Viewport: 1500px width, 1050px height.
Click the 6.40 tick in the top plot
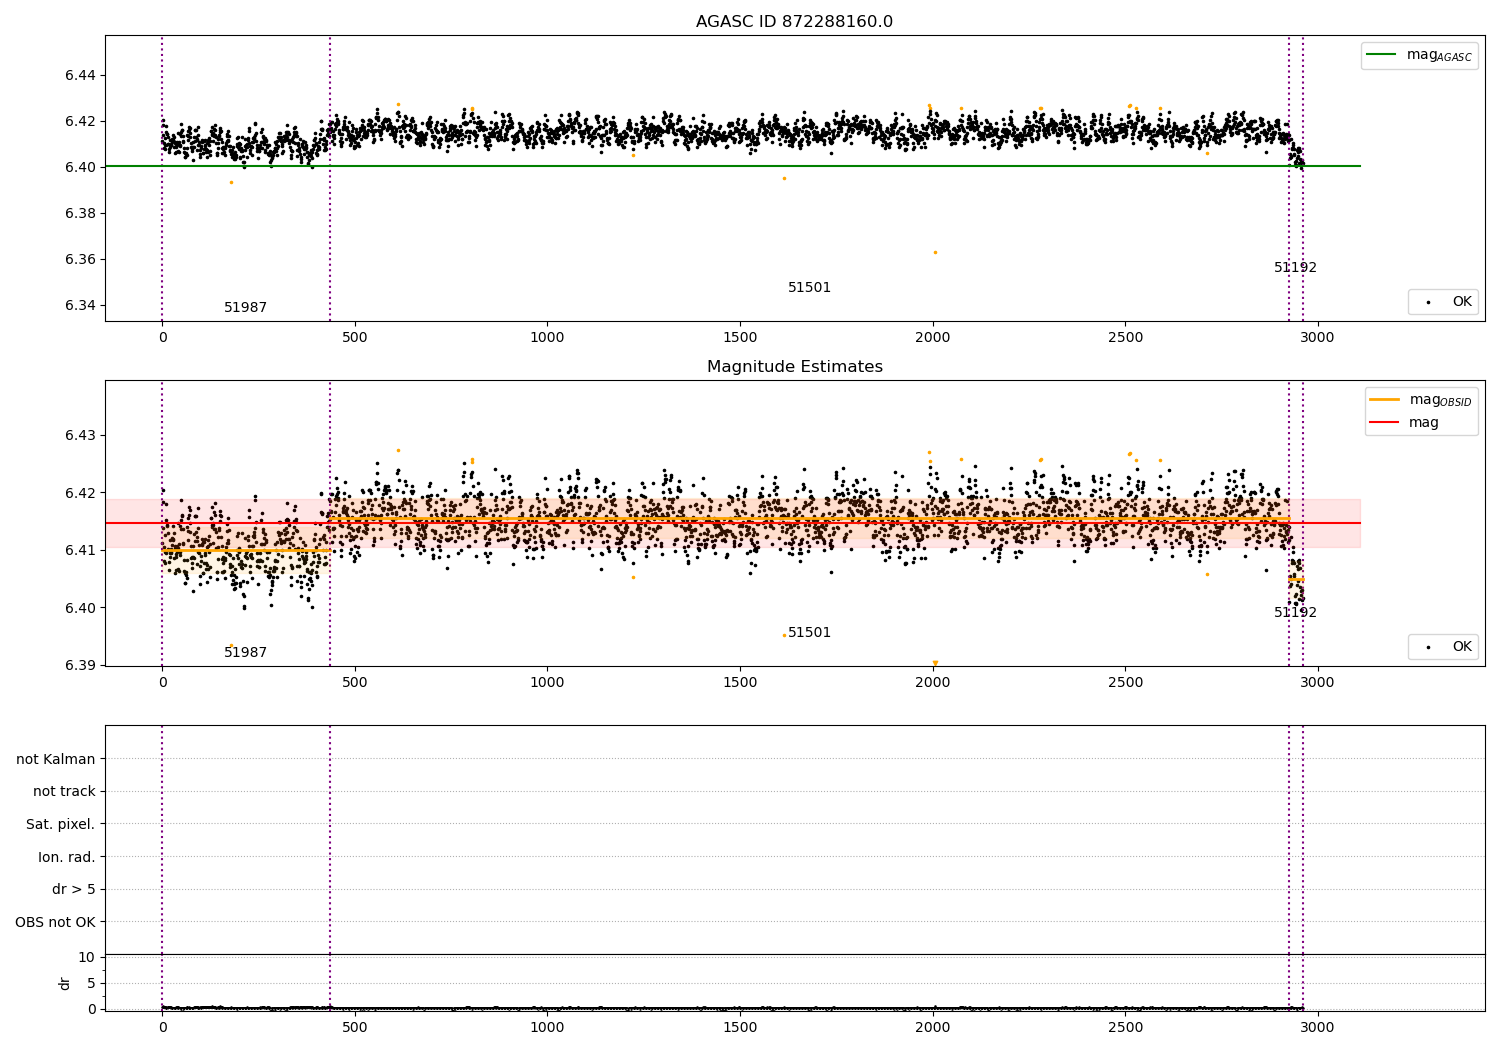coord(80,168)
